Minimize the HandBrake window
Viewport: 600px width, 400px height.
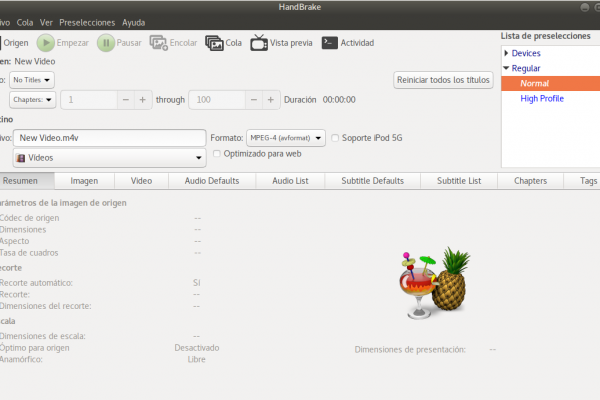coord(584,7)
